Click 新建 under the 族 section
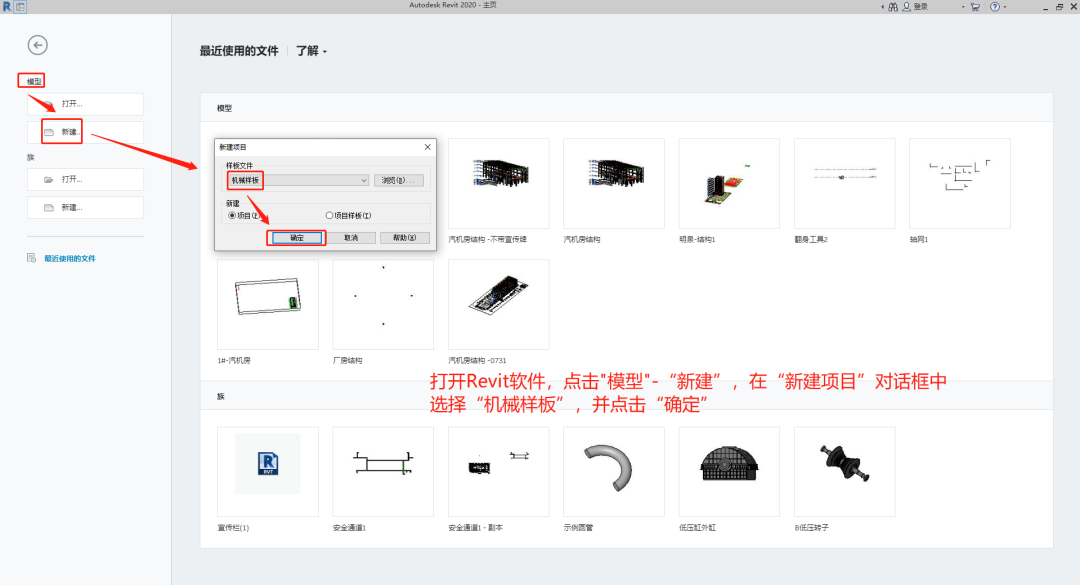1080x585 pixels. [85, 207]
